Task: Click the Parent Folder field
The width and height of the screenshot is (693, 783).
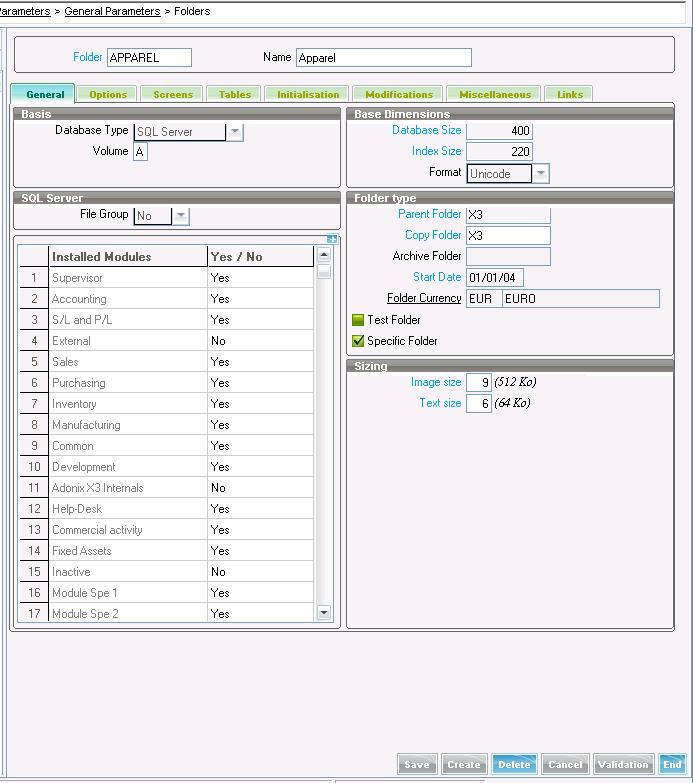Action: pyautogui.click(x=508, y=215)
